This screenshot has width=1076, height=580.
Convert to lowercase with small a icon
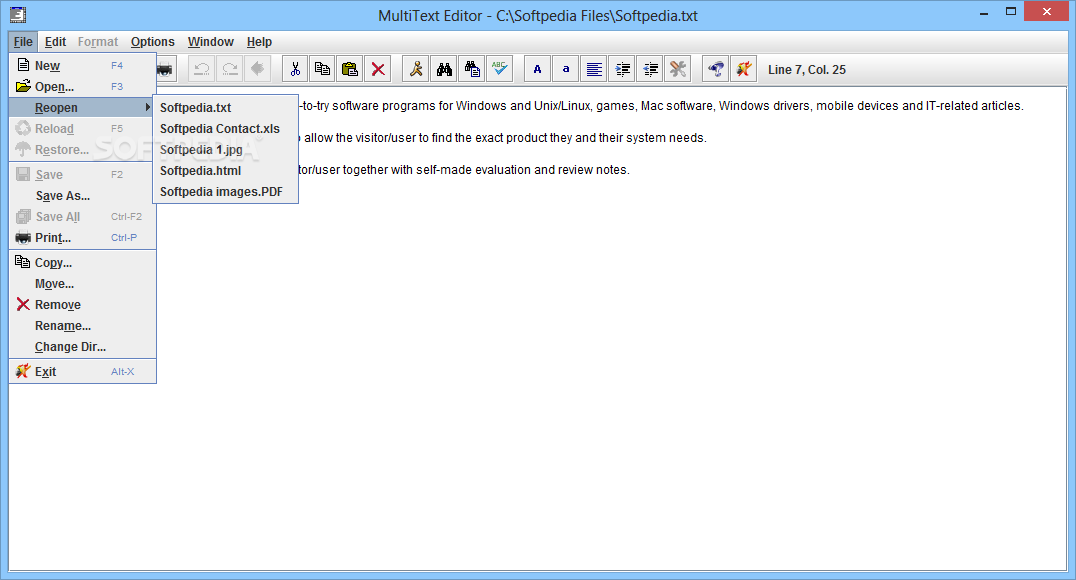click(x=565, y=69)
